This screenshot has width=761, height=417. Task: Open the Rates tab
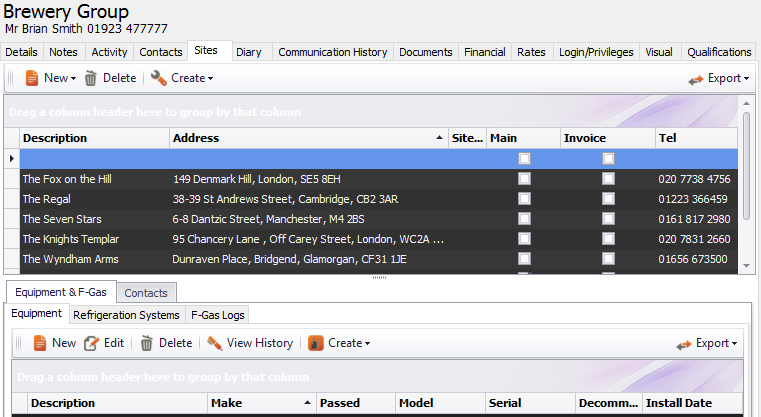[x=531, y=52]
